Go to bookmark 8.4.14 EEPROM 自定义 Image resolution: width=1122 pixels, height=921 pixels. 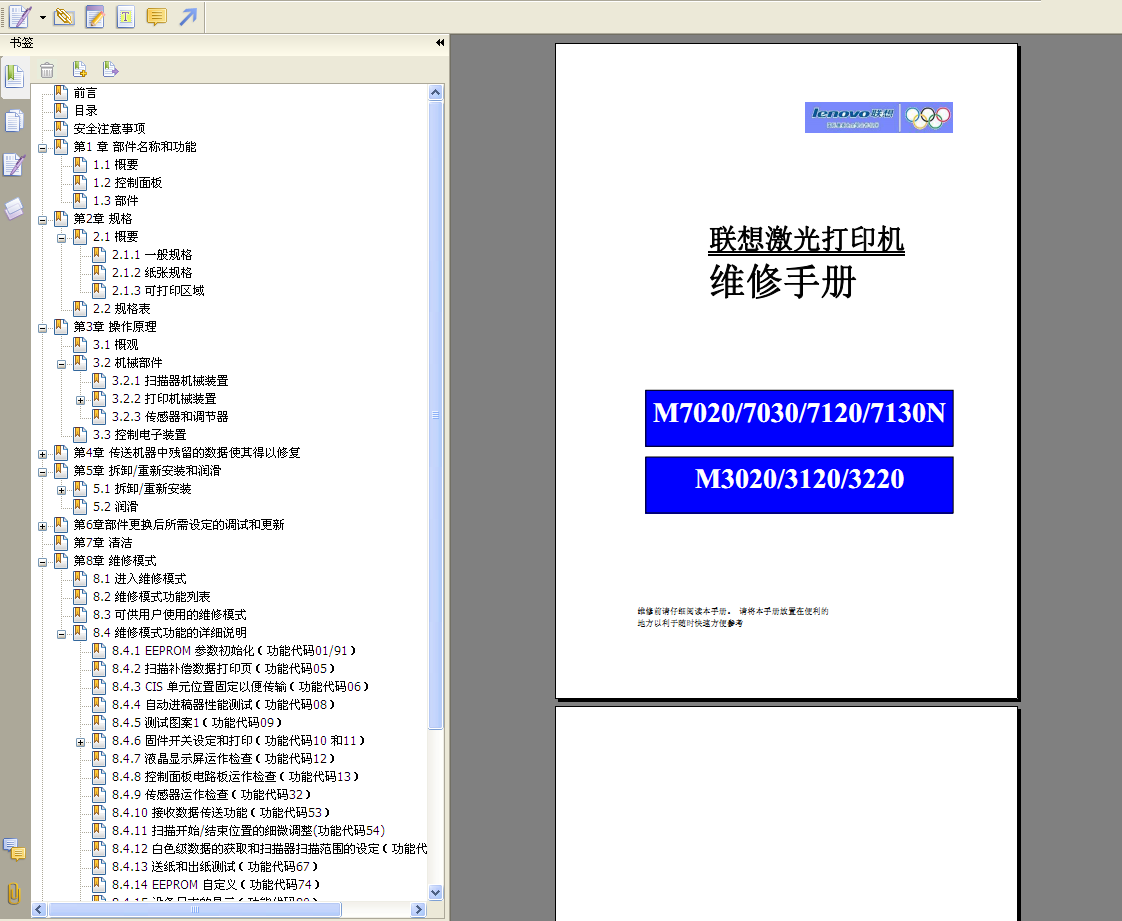(216, 885)
